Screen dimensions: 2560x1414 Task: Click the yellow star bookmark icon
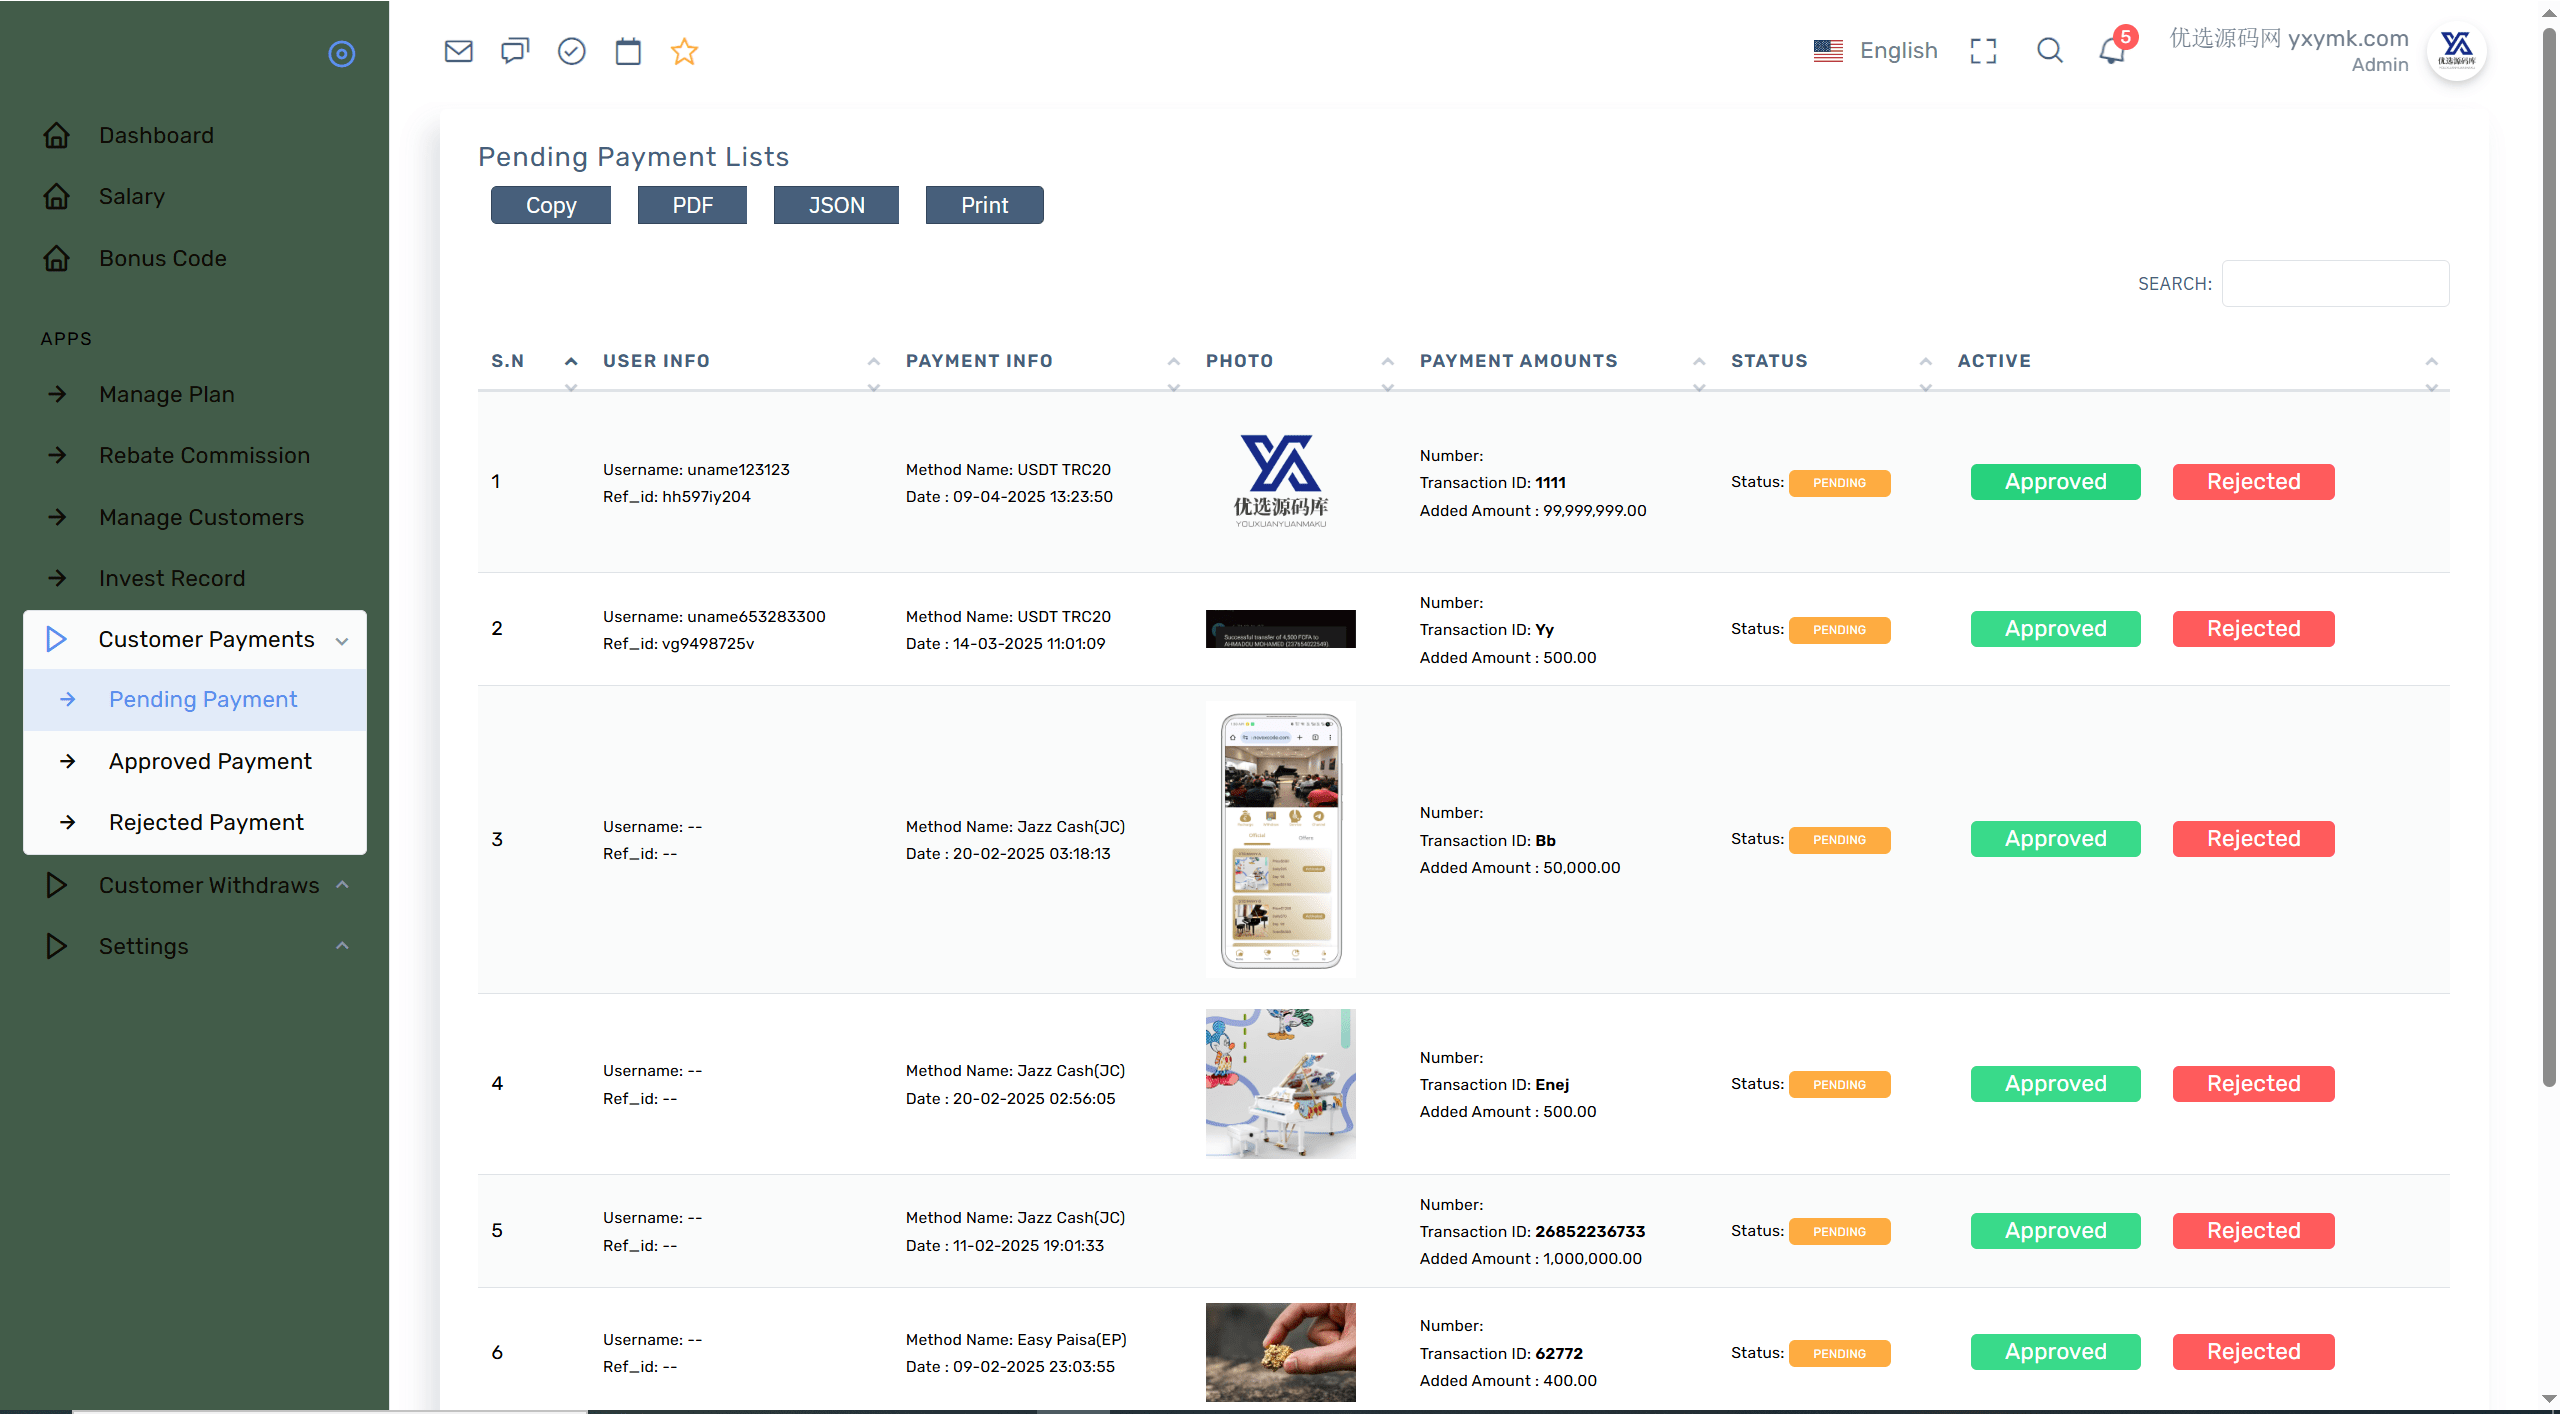click(684, 51)
